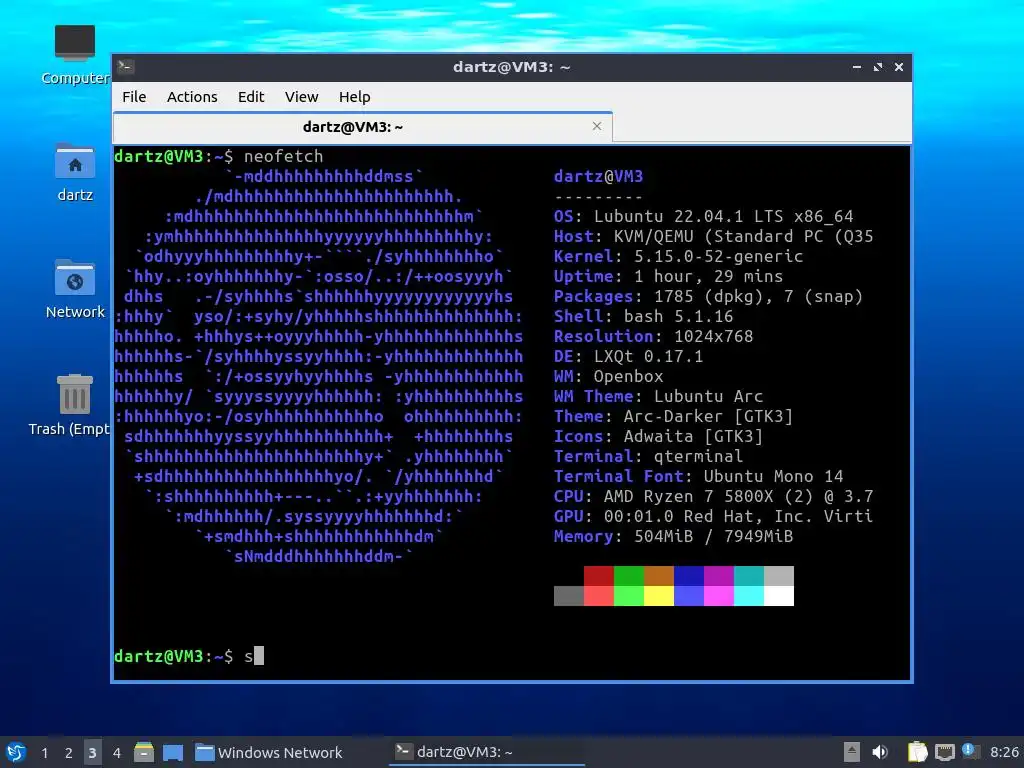Viewport: 1024px width, 768px height.
Task: Switch to virtual desktop 3
Action: click(x=92, y=753)
